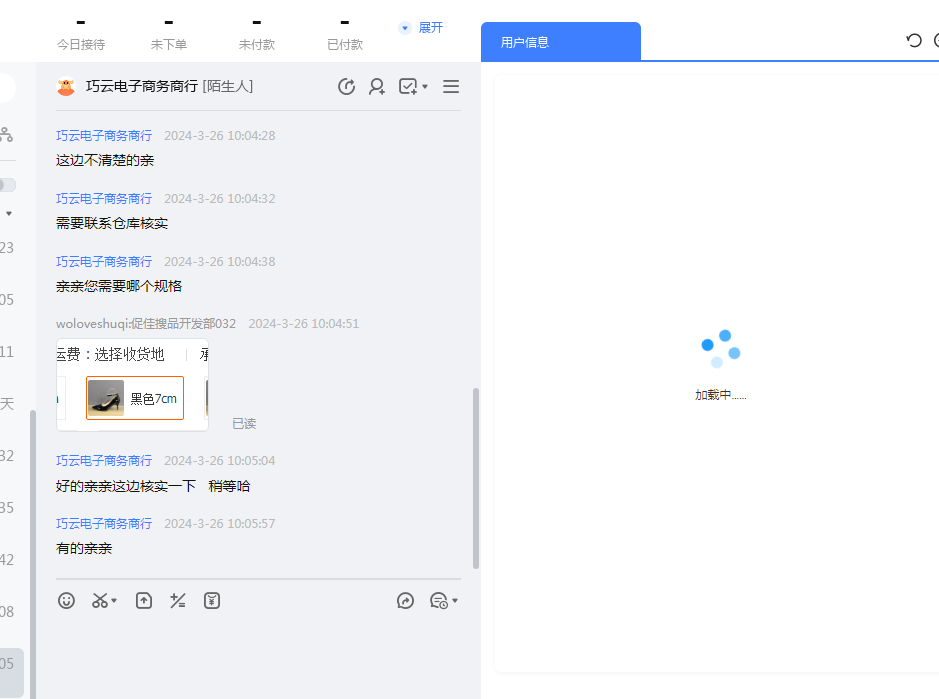This screenshot has width=939, height=699.
Task: Click the upload file icon
Action: pyautogui.click(x=144, y=601)
